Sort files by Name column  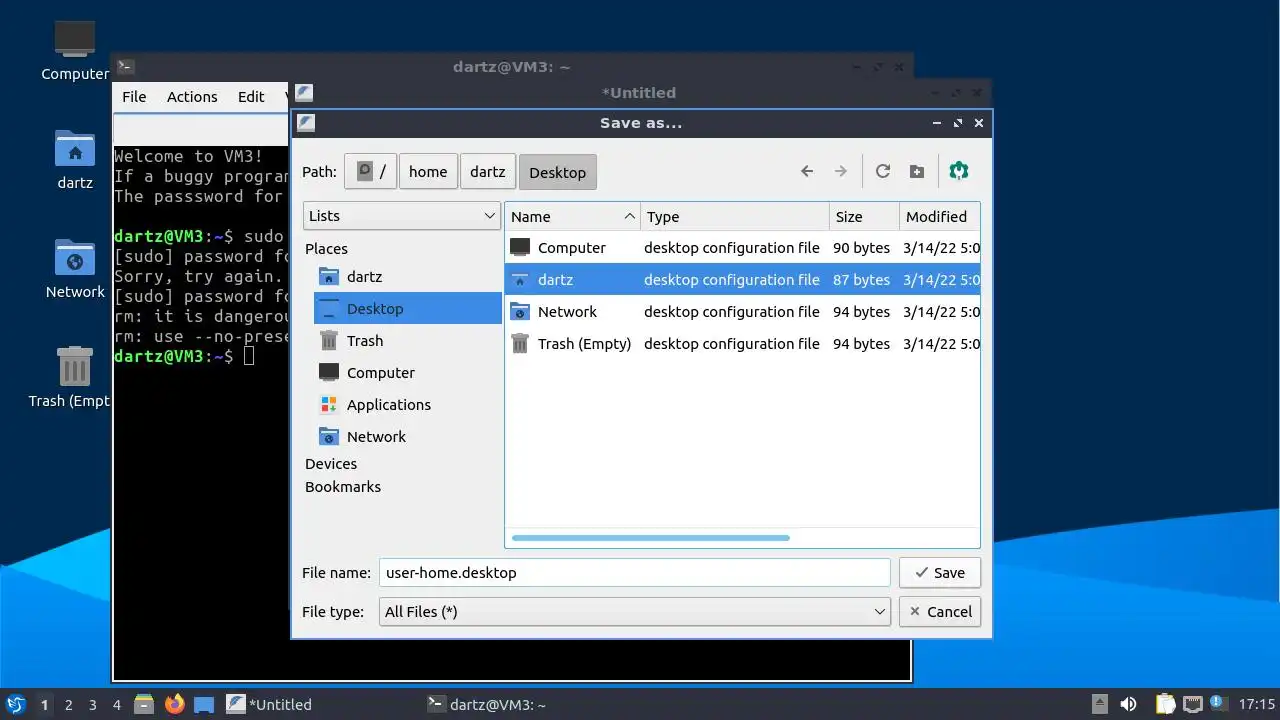(x=573, y=216)
